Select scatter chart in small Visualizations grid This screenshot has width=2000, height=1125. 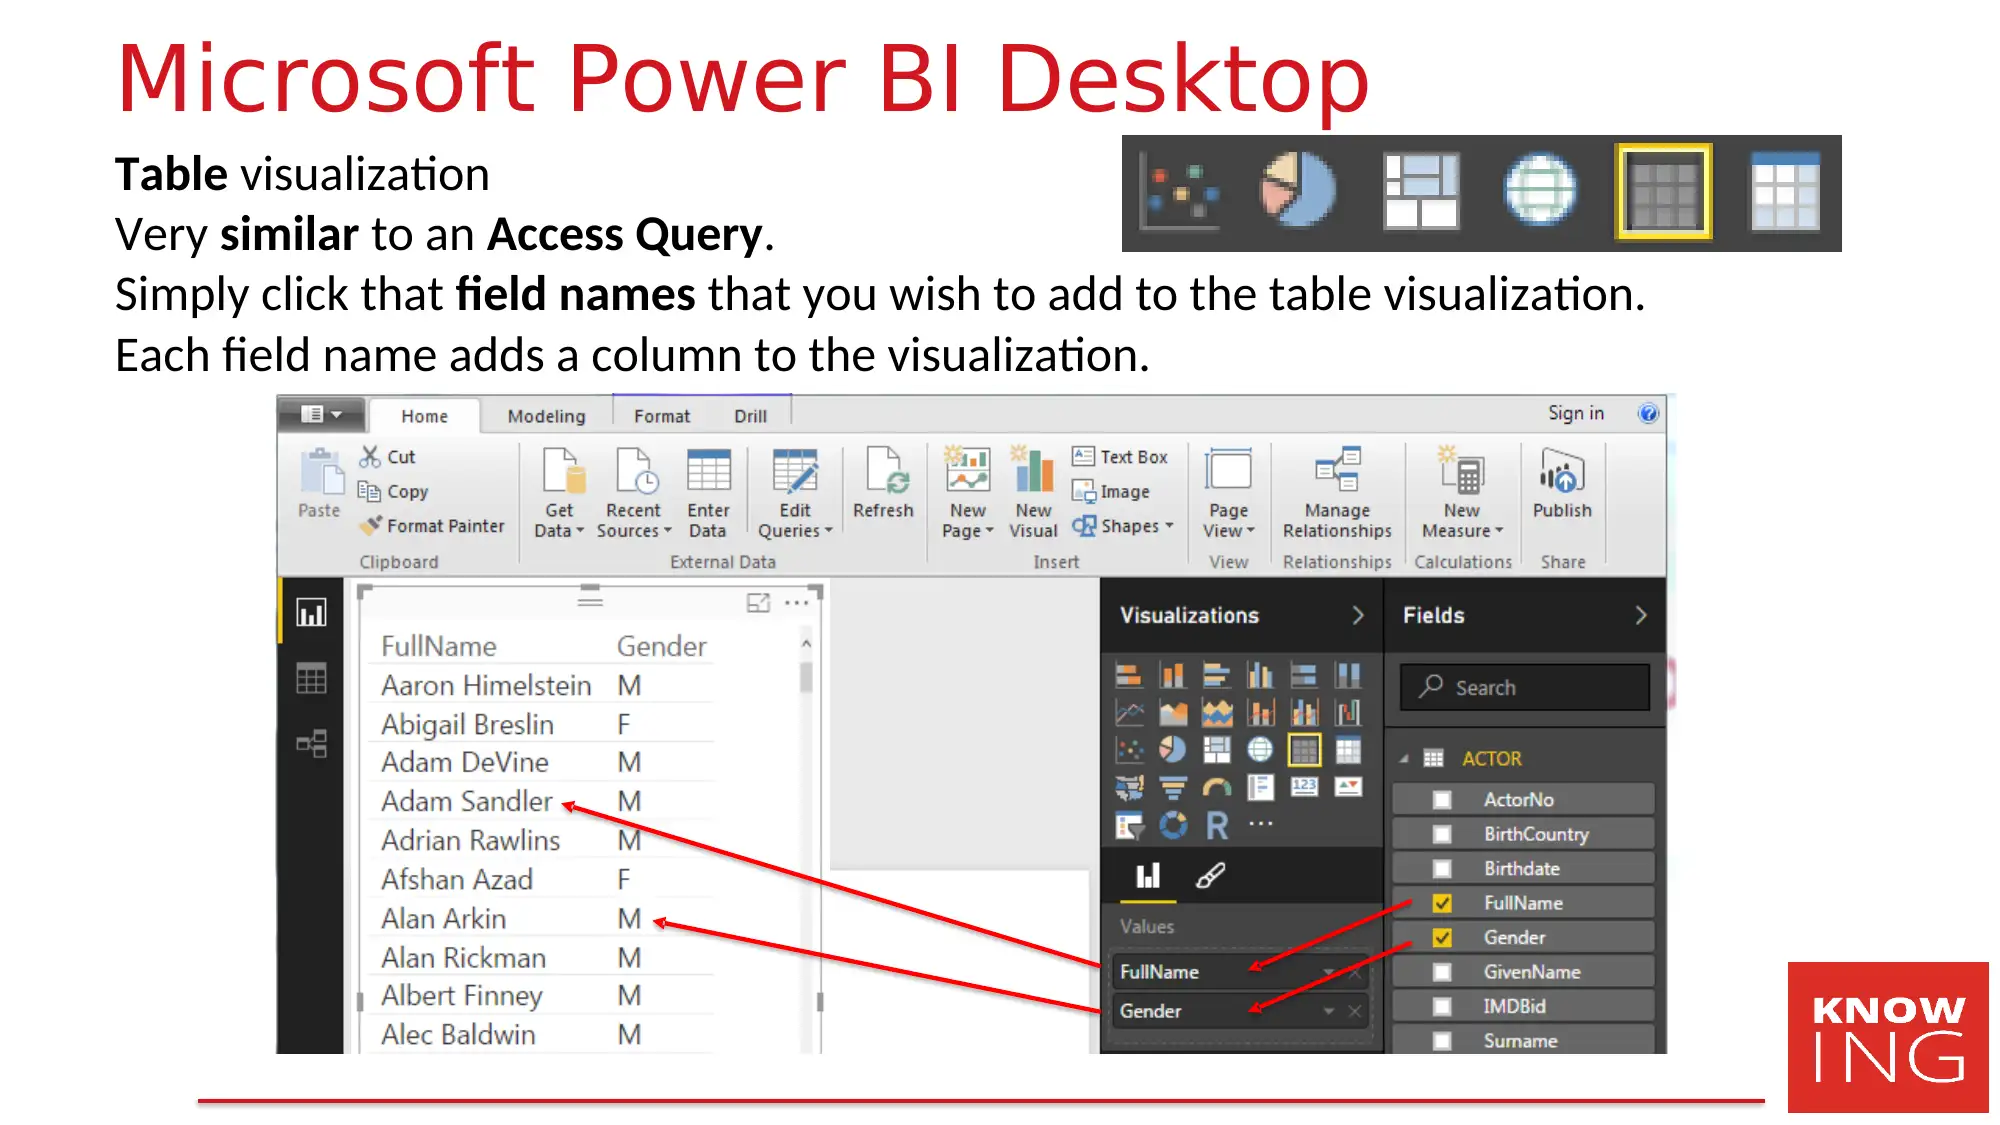click(1129, 750)
